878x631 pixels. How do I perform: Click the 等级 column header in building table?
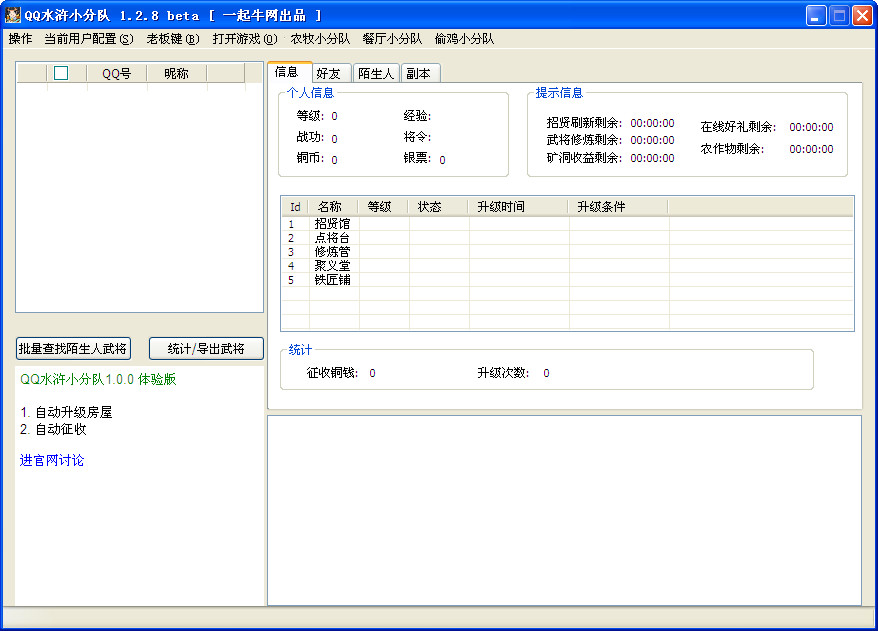(380, 207)
